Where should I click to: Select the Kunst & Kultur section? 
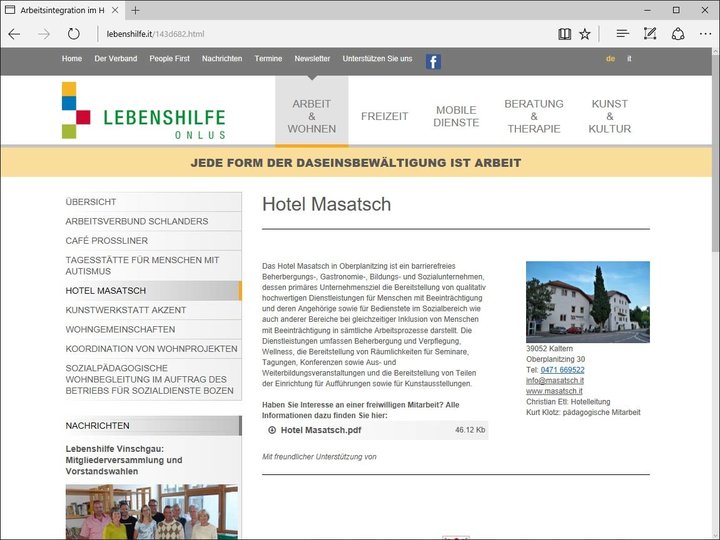[610, 116]
